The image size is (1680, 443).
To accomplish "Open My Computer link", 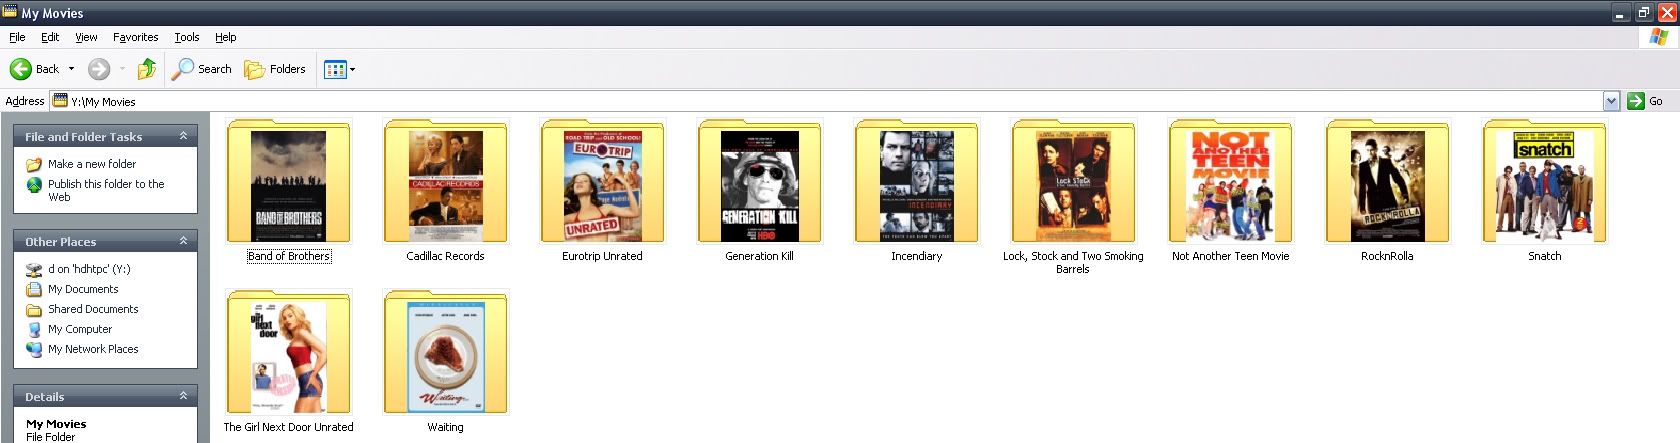I will 80,329.
